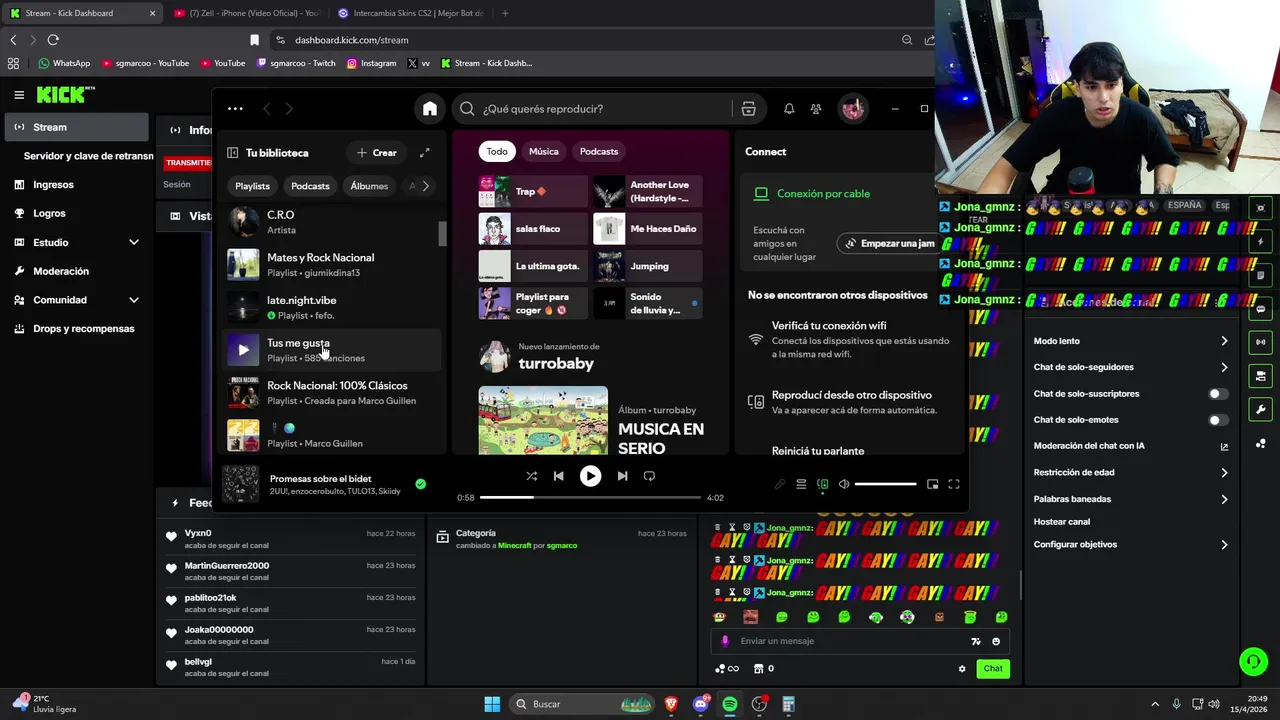1280x720 pixels.
Task: Open Spotify connect to device icon
Action: tap(822, 484)
